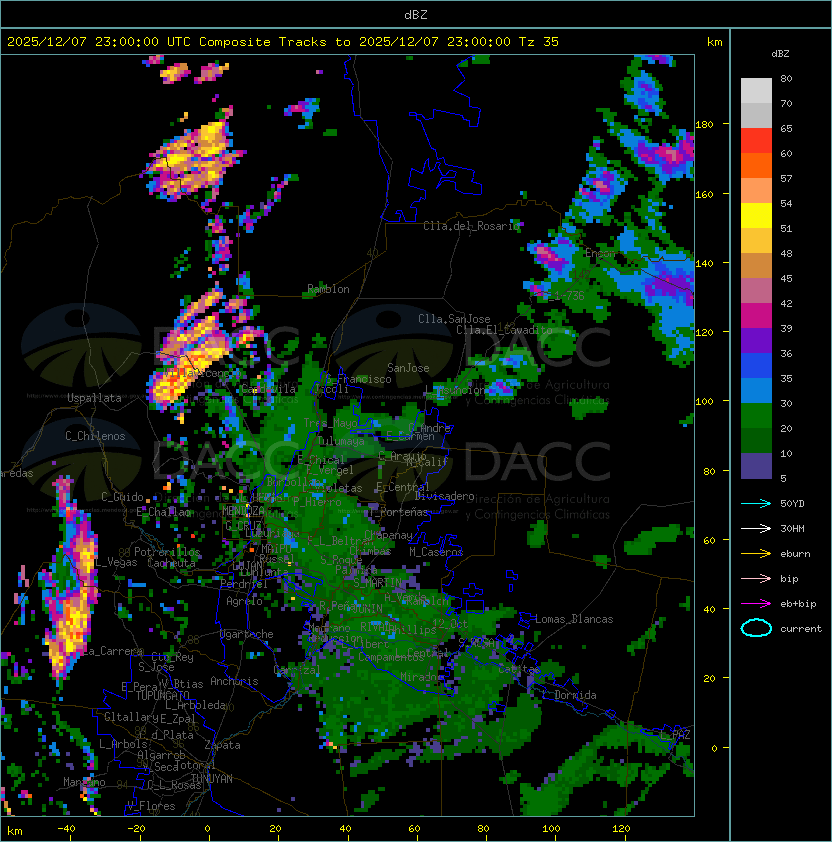The image size is (832, 842).
Task: Click the '120' tick on horizontal axis
Action: [621, 829]
